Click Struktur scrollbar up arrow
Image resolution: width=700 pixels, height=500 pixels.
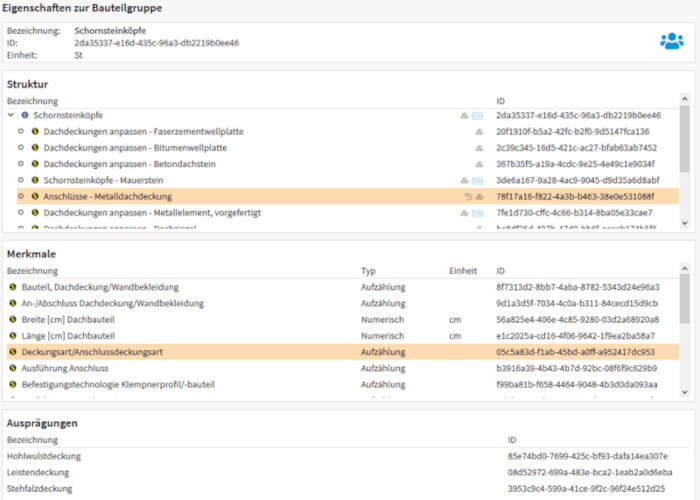[684, 99]
